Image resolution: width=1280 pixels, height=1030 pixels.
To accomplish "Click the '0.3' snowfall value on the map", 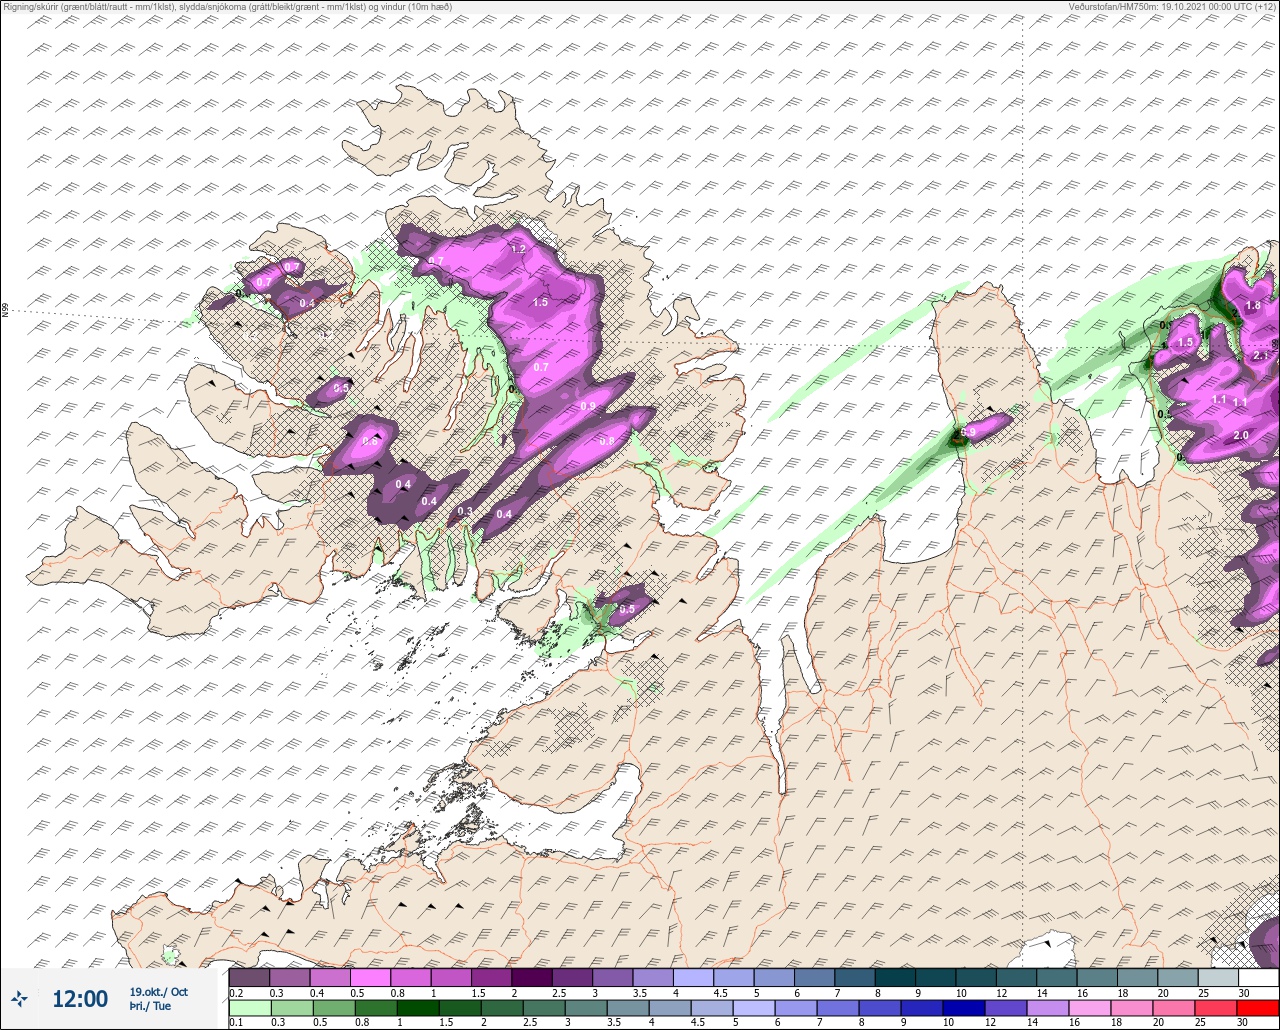I will click(464, 511).
